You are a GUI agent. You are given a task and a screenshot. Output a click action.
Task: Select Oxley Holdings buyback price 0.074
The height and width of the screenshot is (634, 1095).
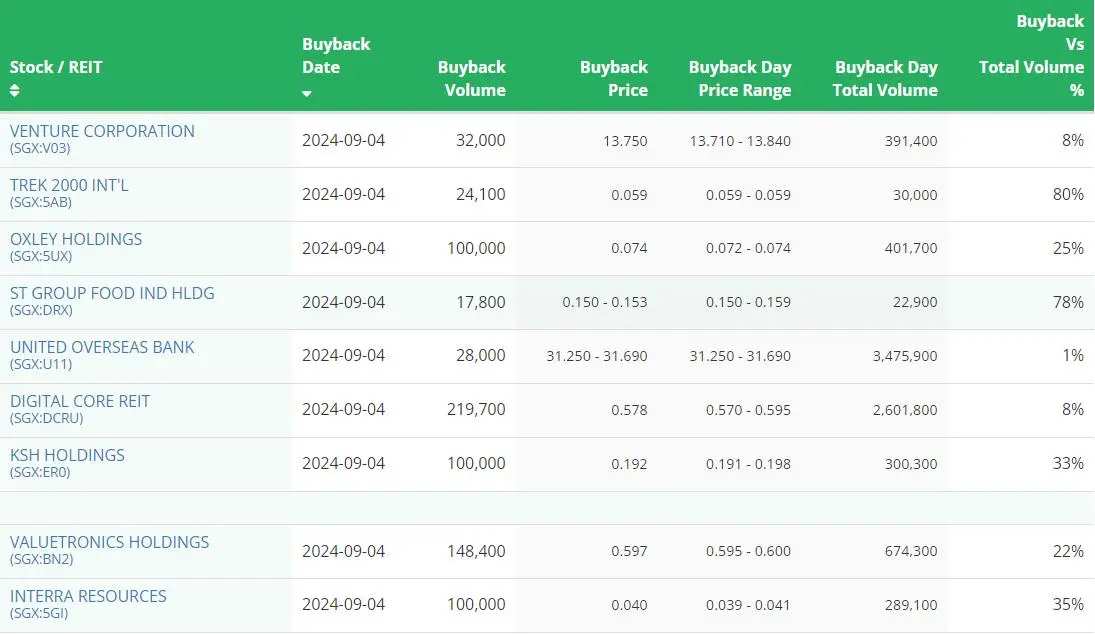629,249
